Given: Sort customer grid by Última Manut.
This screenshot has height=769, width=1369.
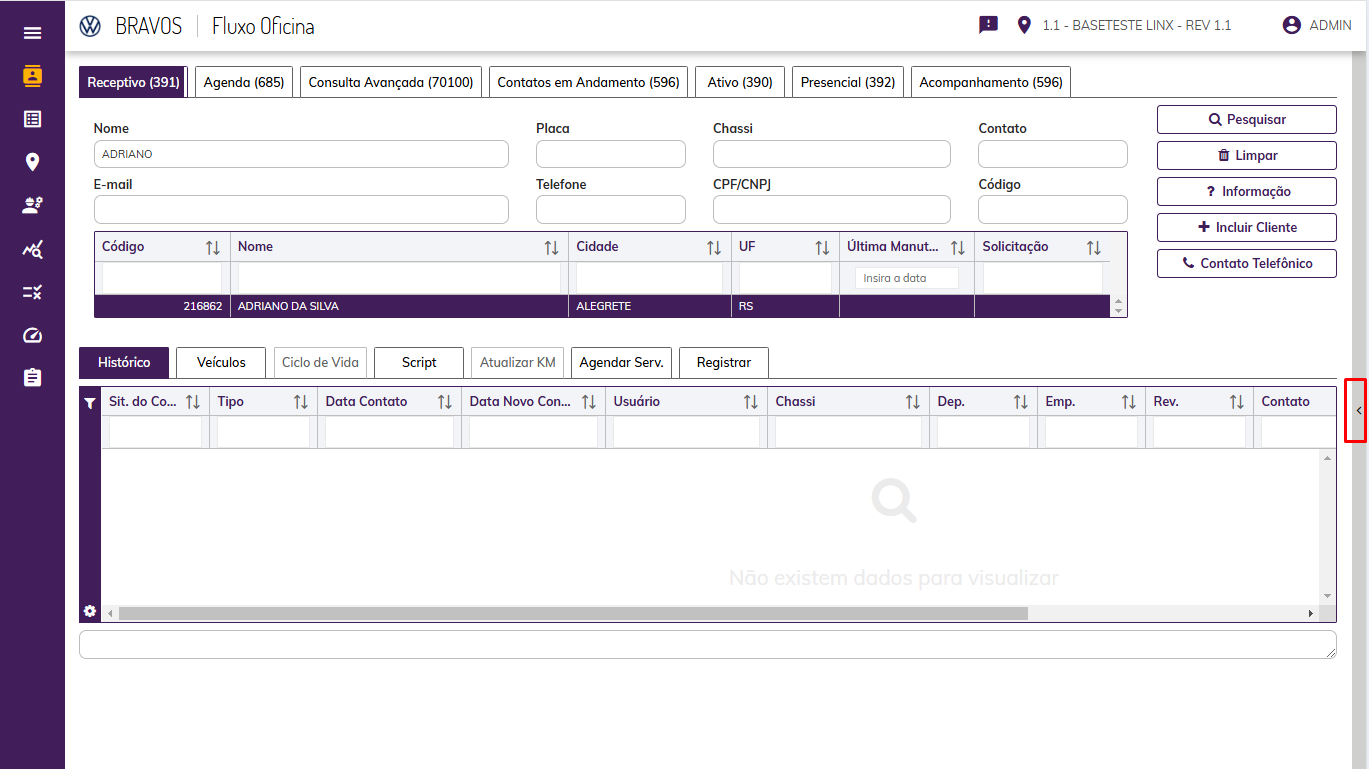Looking at the screenshot, I should pos(957,247).
